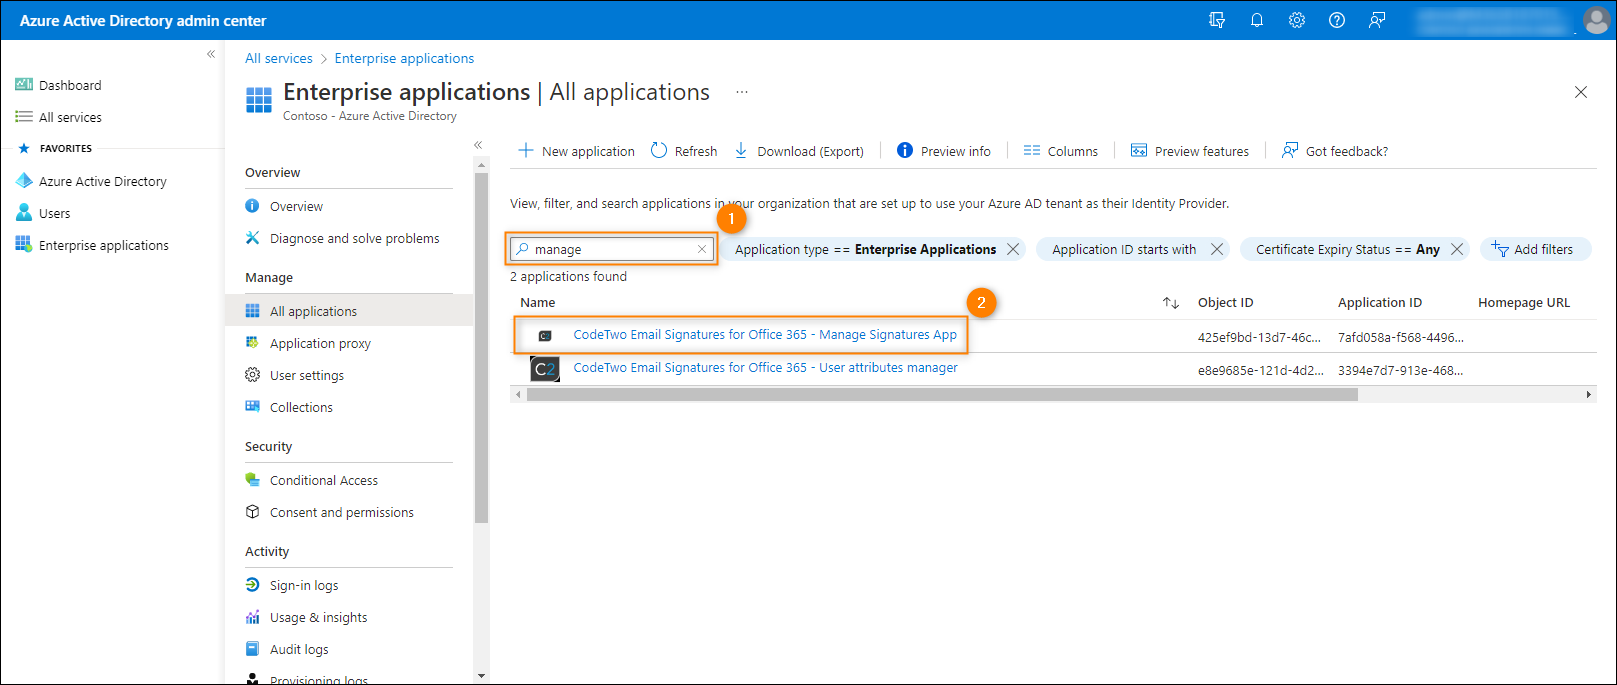Click the Sign-in logs icon

tap(252, 585)
